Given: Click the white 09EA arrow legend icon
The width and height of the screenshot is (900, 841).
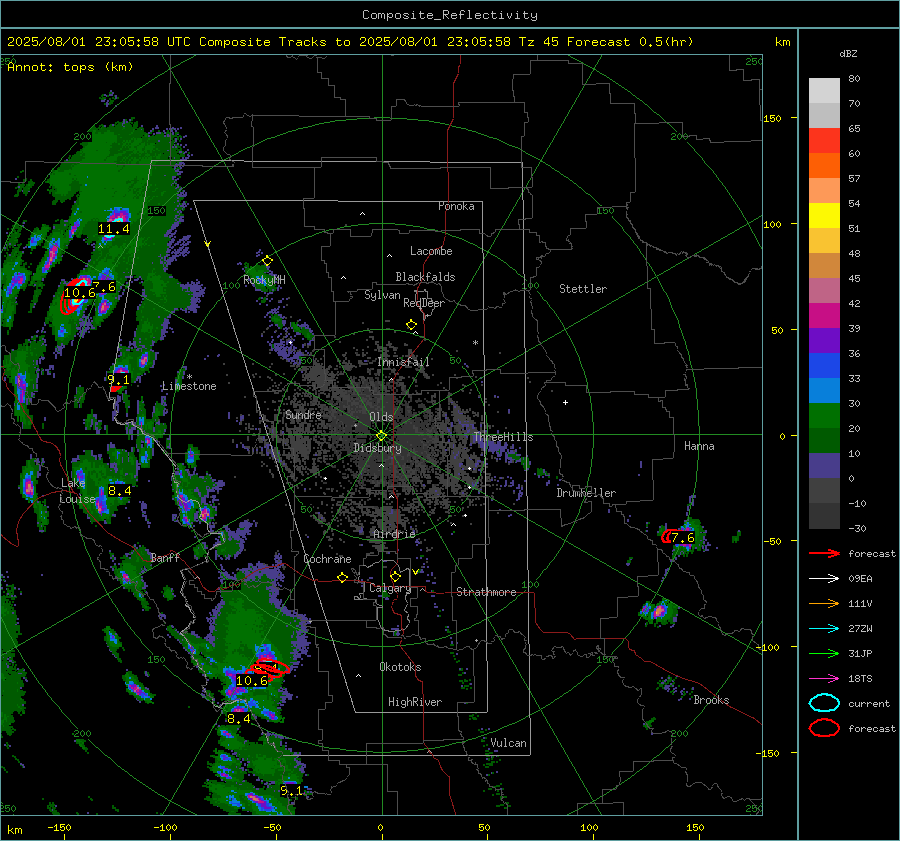Looking at the screenshot, I should pyautogui.click(x=824, y=579).
